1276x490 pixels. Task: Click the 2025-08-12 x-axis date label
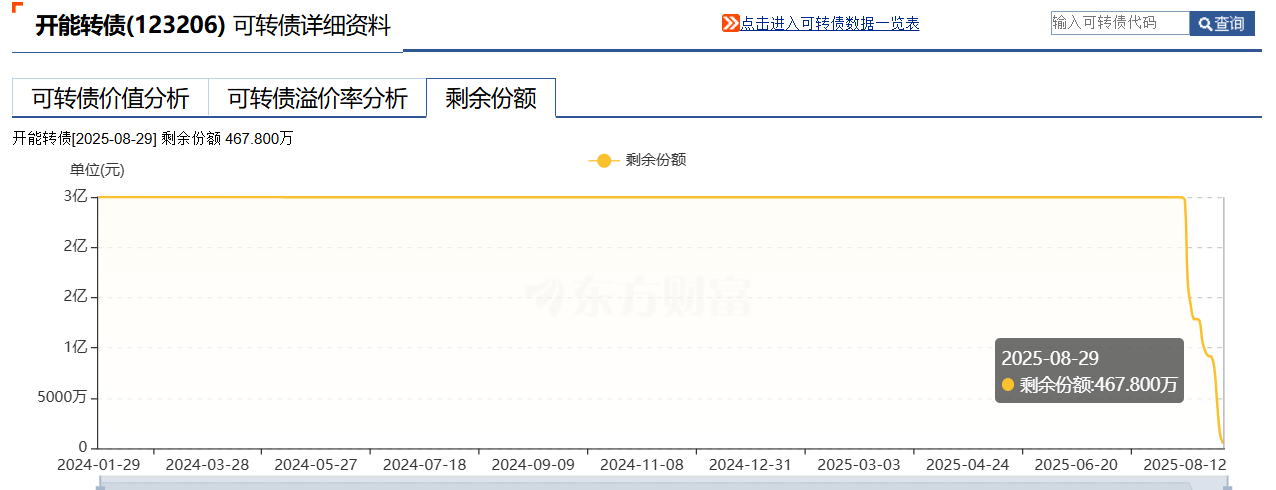(1184, 465)
